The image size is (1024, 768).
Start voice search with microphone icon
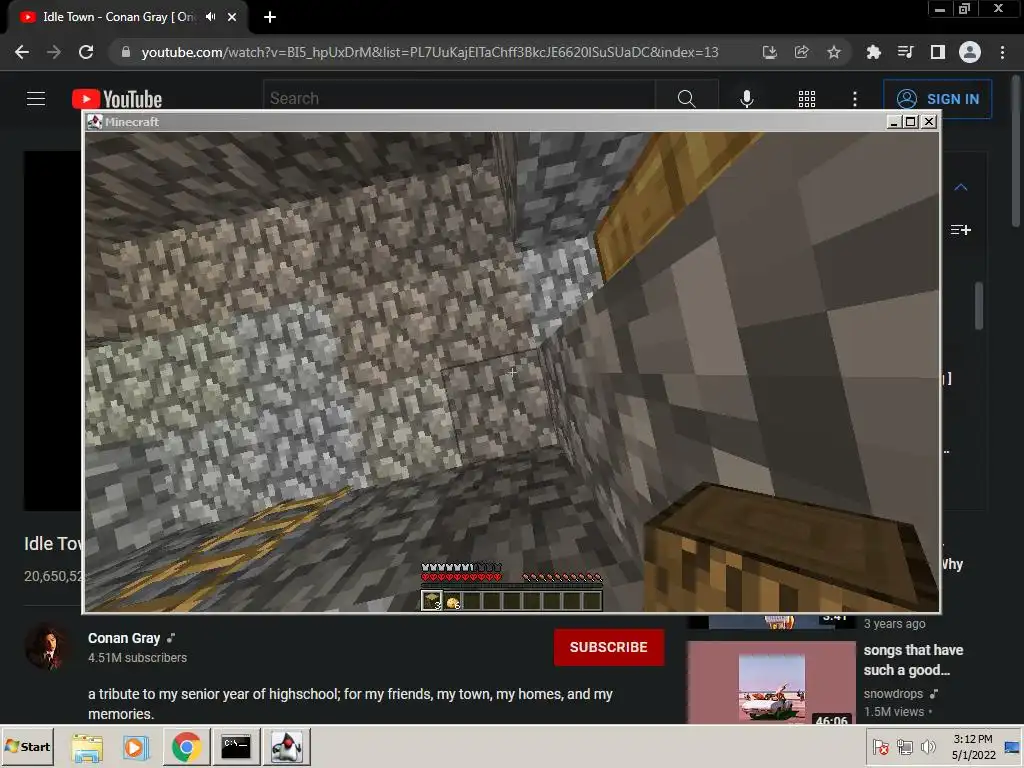coord(746,99)
